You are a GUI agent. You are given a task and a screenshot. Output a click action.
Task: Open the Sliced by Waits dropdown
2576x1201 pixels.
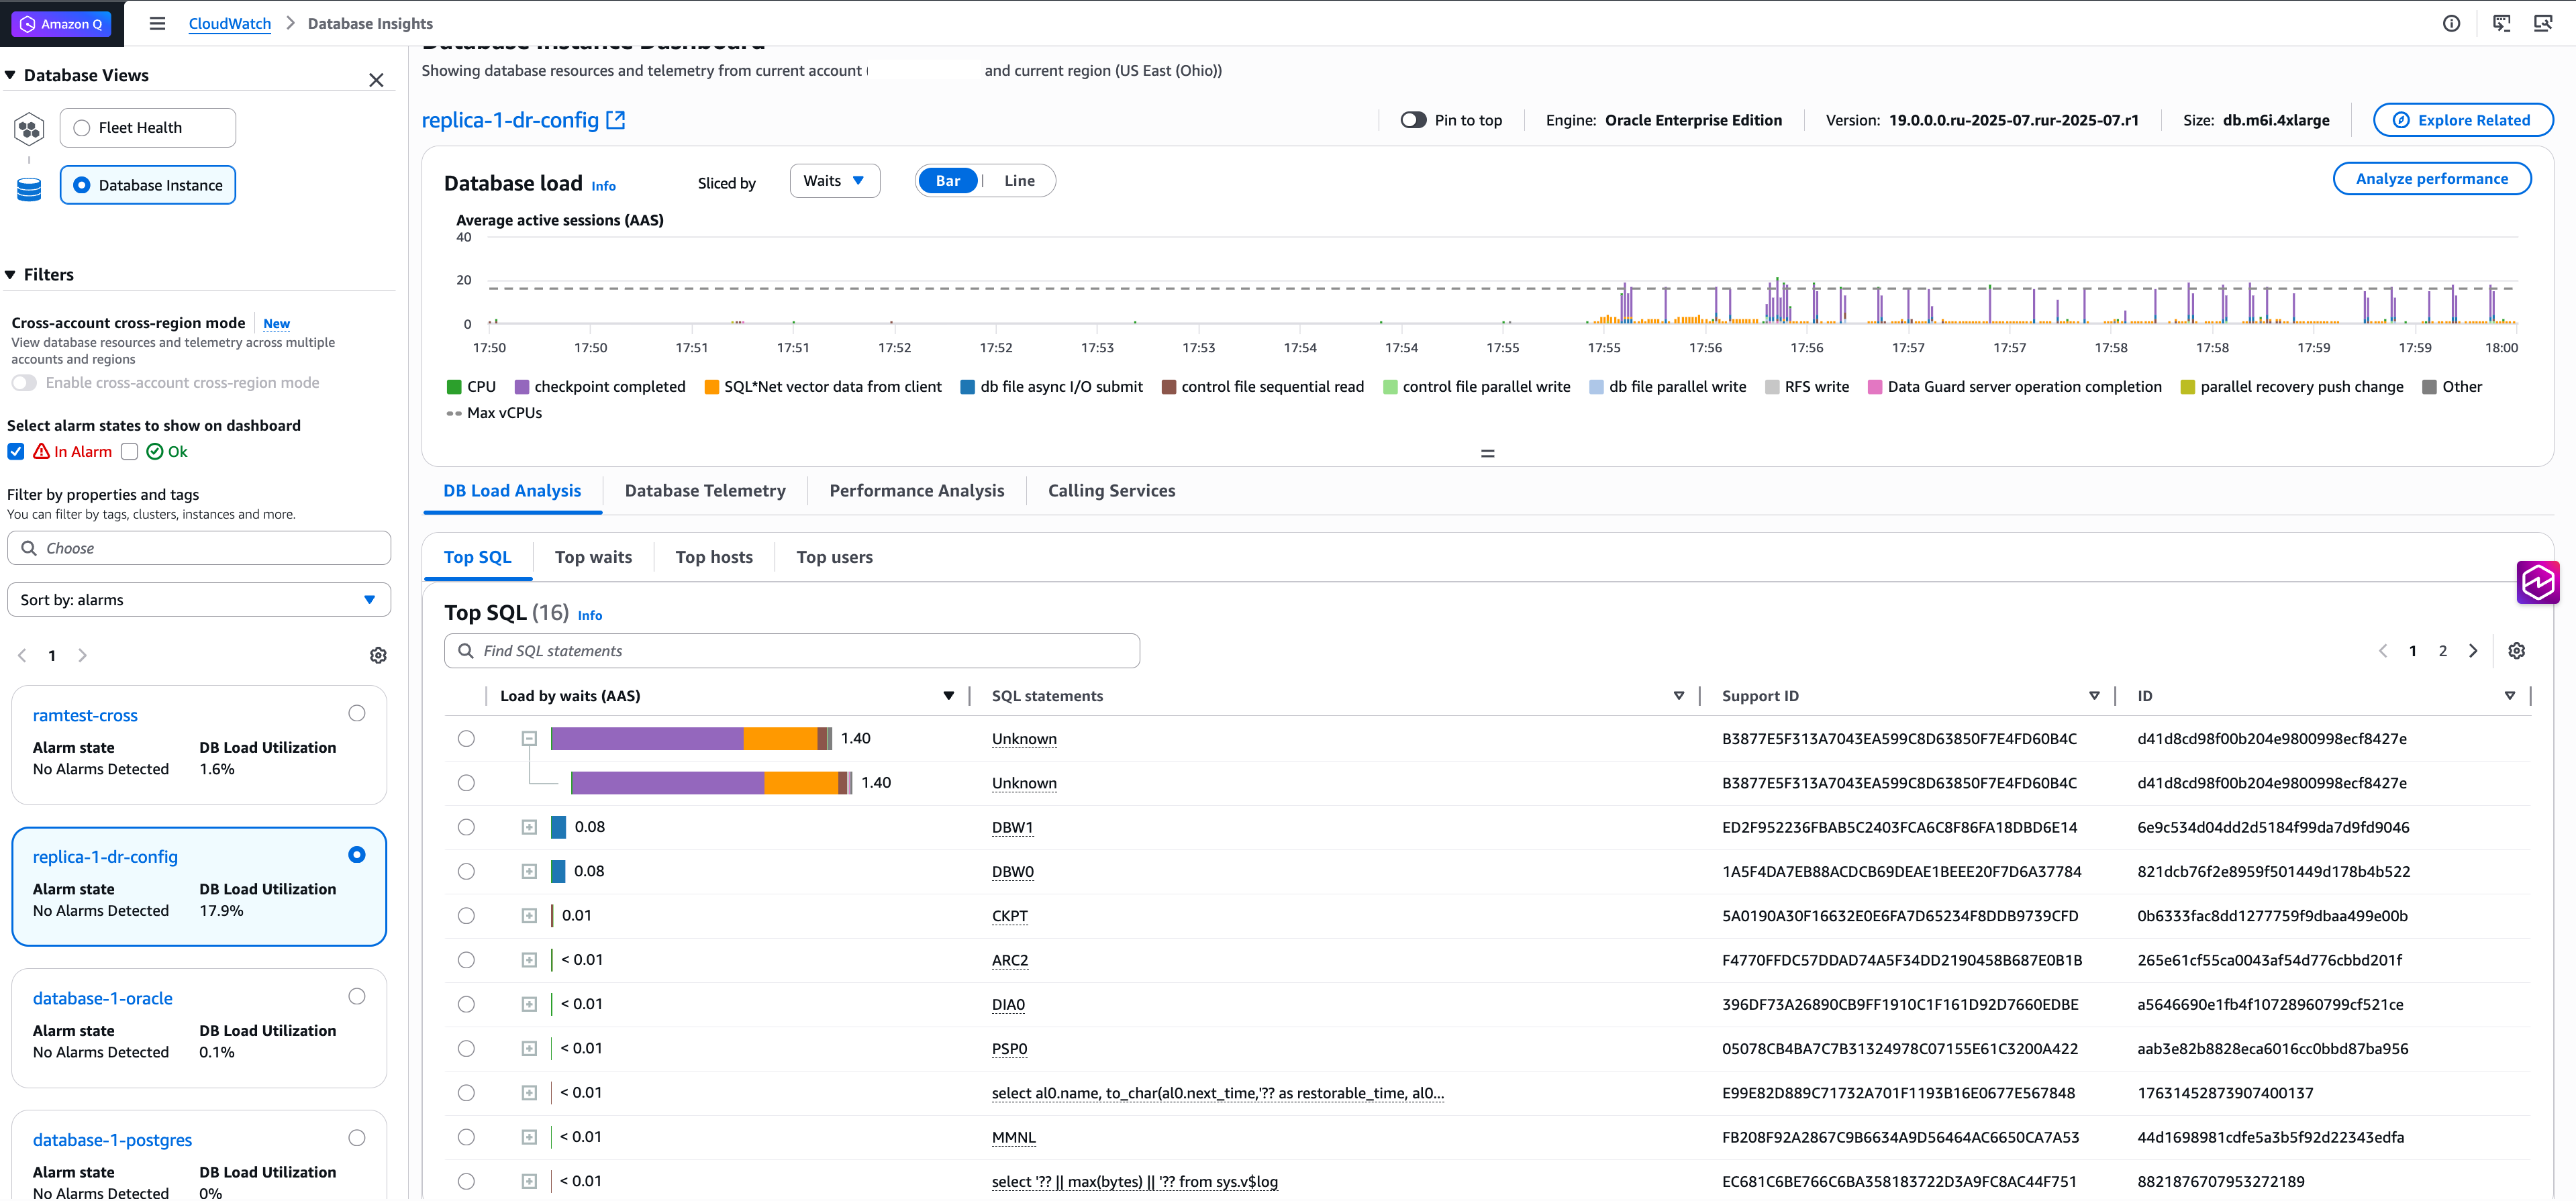pos(834,181)
